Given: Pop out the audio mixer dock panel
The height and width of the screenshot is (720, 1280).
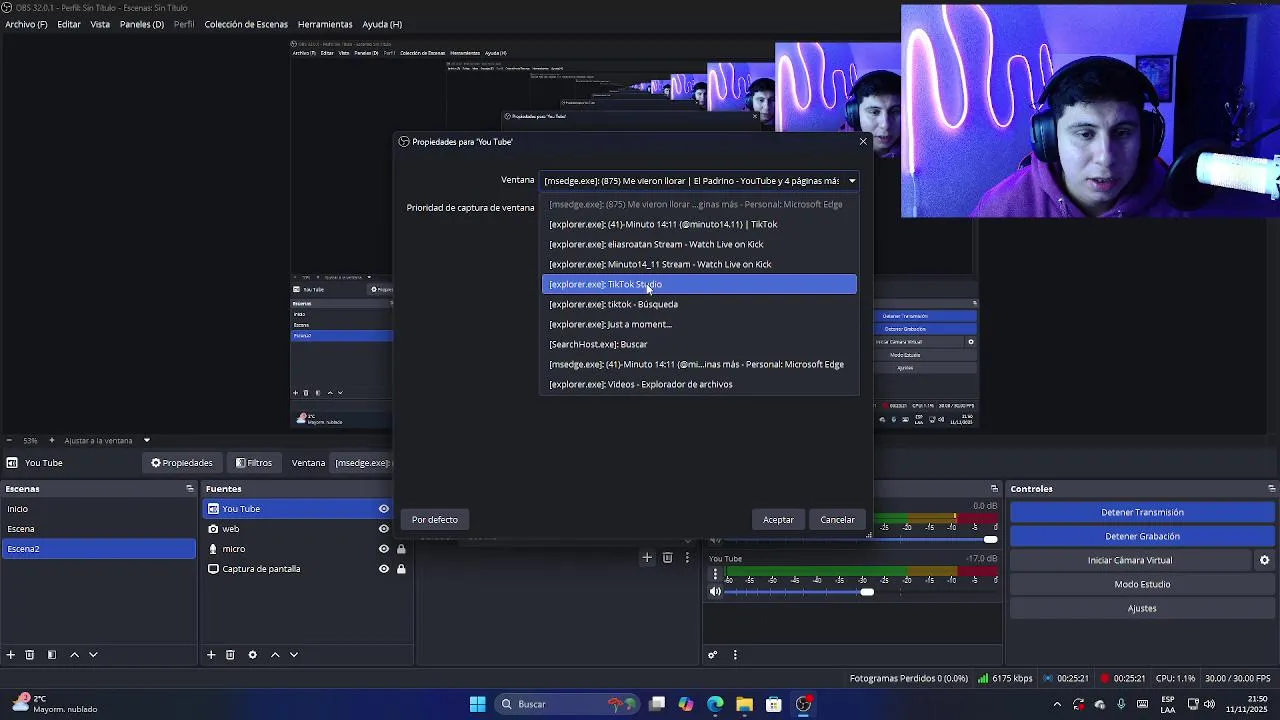Looking at the screenshot, I should tap(994, 489).
